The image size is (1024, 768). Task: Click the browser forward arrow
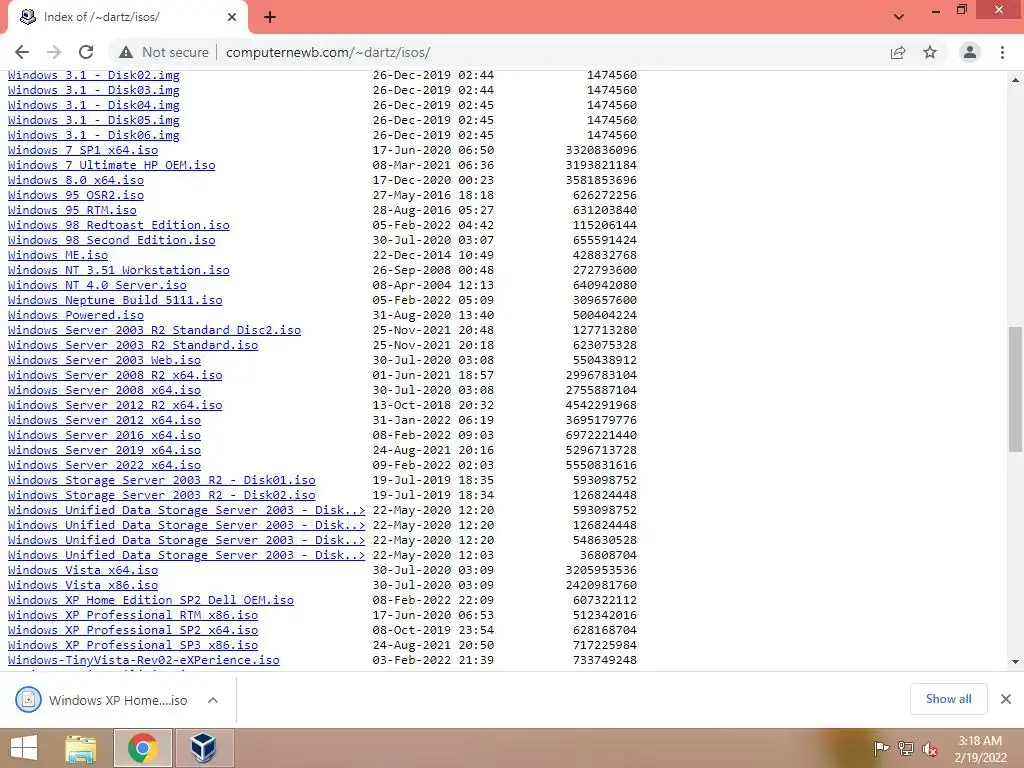pos(54,52)
